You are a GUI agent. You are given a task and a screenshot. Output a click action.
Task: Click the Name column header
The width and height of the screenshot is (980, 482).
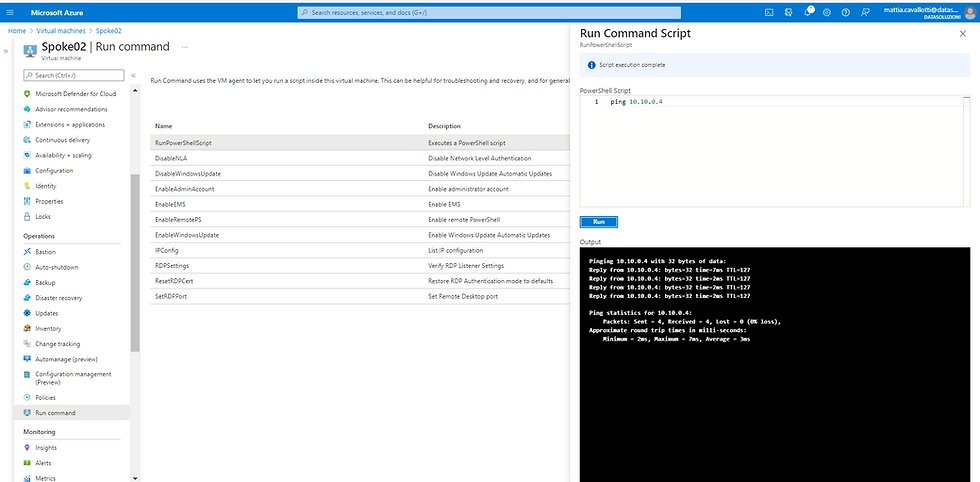[163, 126]
